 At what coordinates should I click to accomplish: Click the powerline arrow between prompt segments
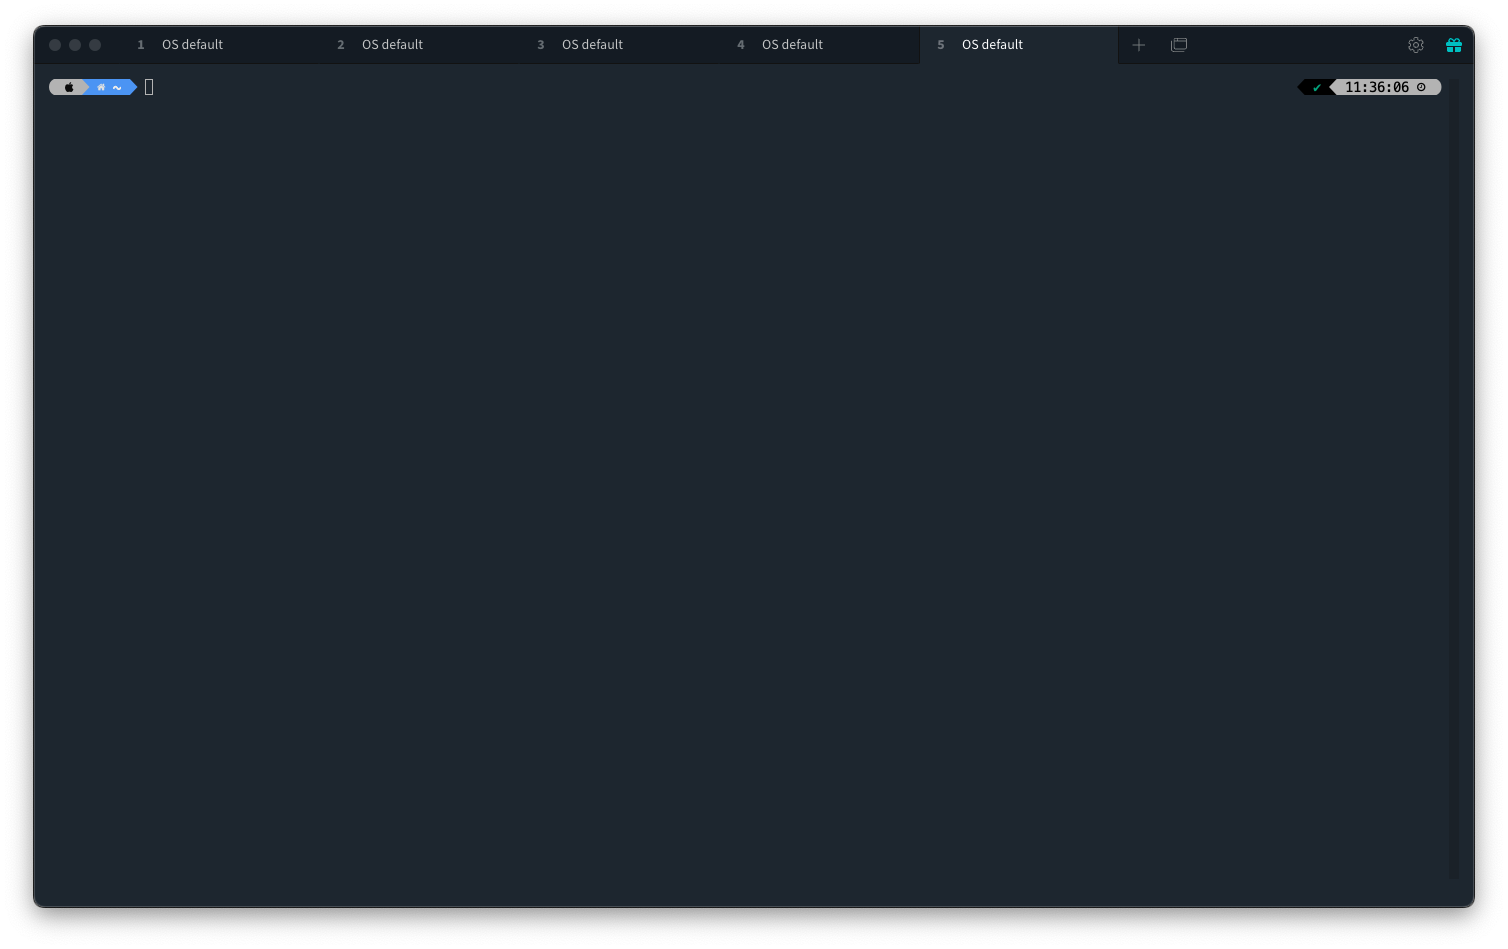(x=85, y=87)
